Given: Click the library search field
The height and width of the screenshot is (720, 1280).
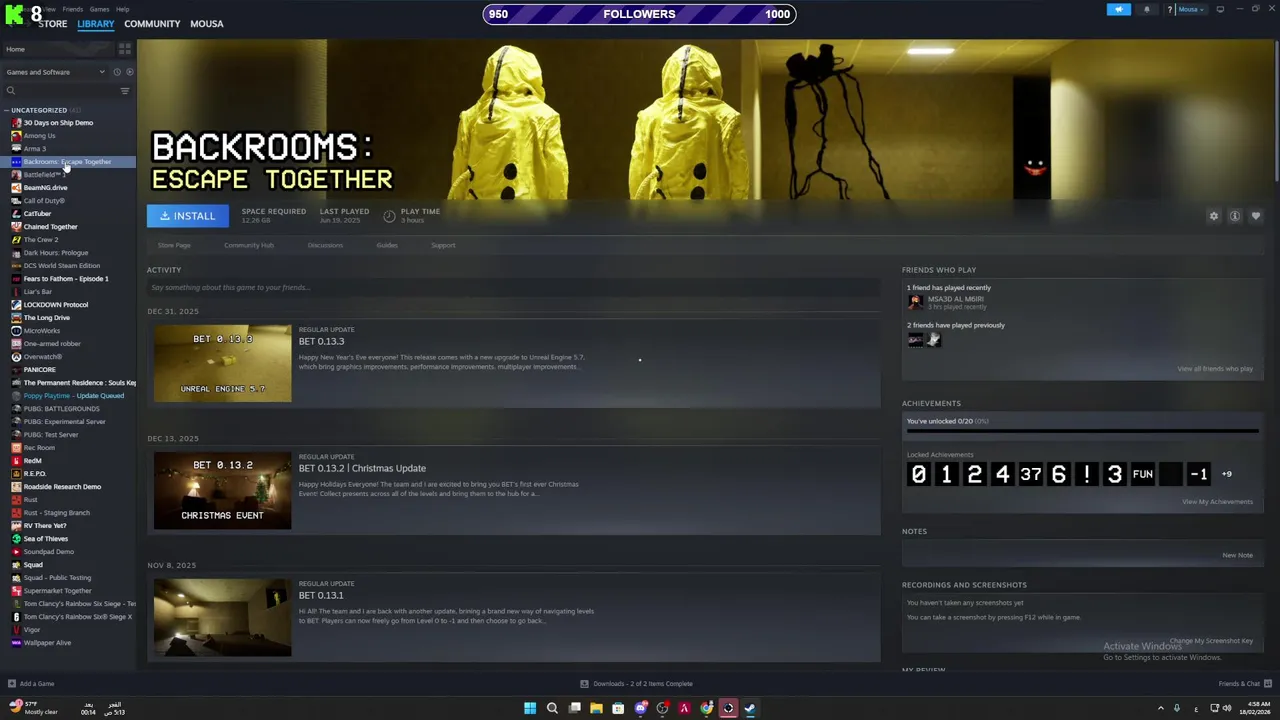Looking at the screenshot, I should pos(60,91).
